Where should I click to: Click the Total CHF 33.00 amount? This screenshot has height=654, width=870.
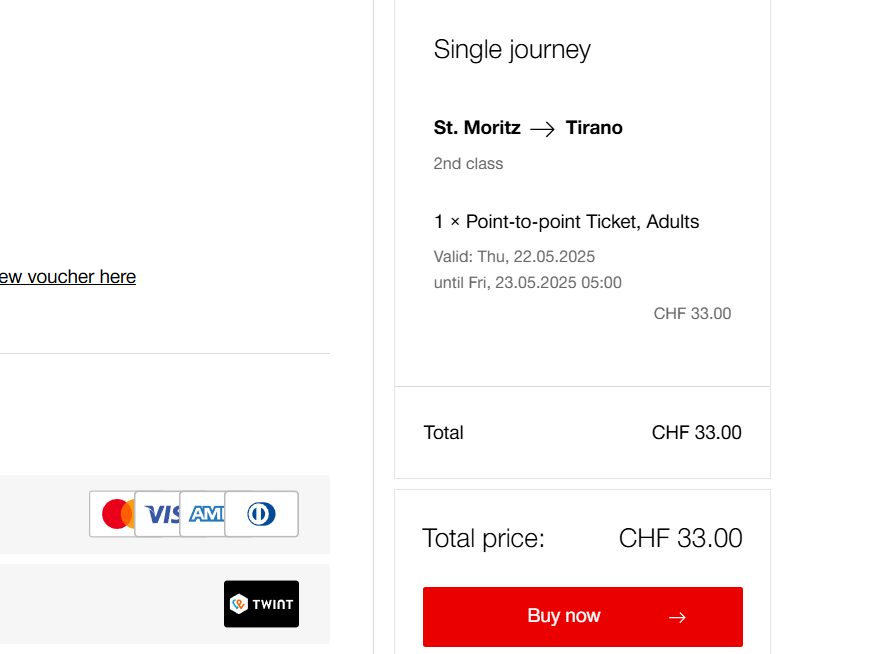point(696,433)
